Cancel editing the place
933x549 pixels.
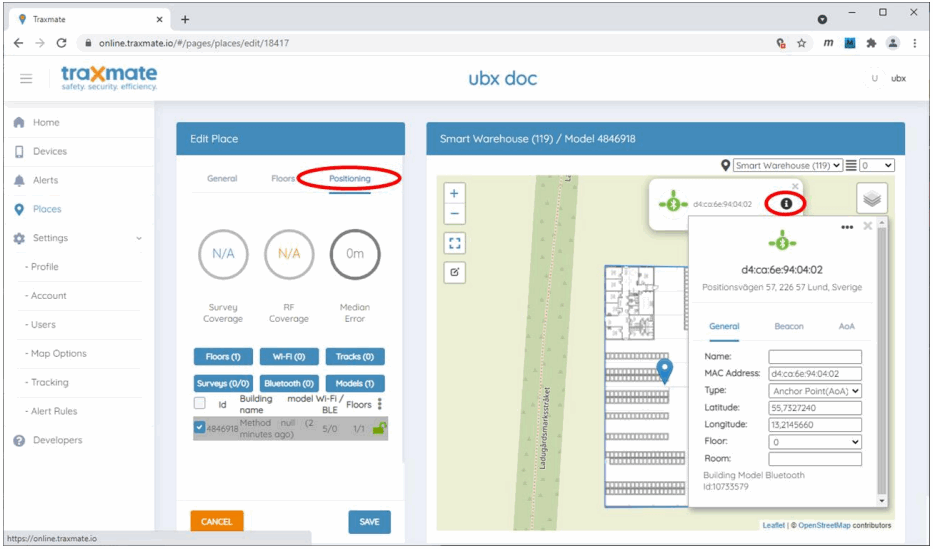(217, 522)
